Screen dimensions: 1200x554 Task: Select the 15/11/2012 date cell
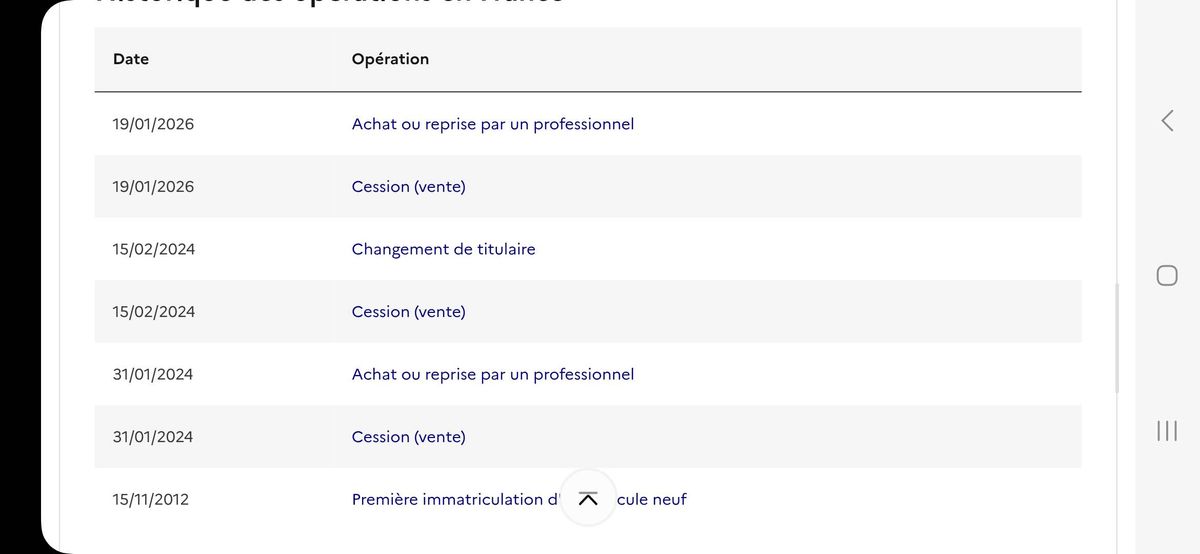tap(151, 499)
